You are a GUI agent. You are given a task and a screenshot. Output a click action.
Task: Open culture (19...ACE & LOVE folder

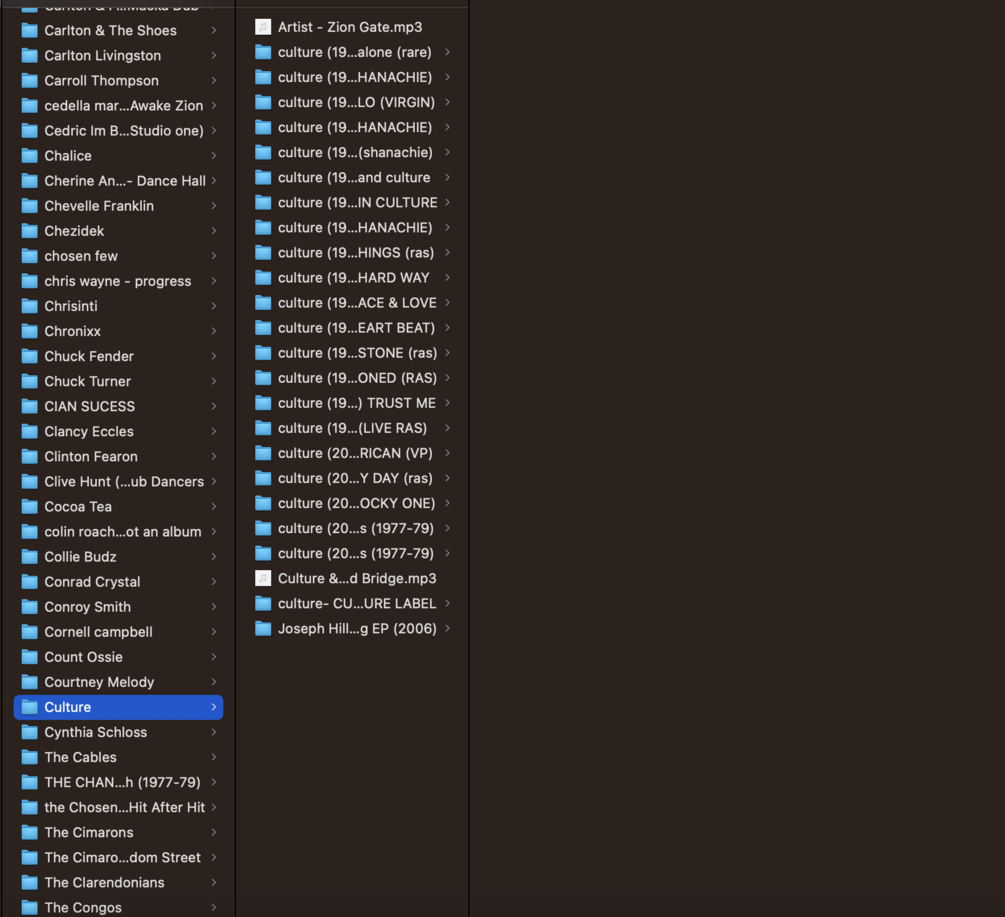(353, 303)
